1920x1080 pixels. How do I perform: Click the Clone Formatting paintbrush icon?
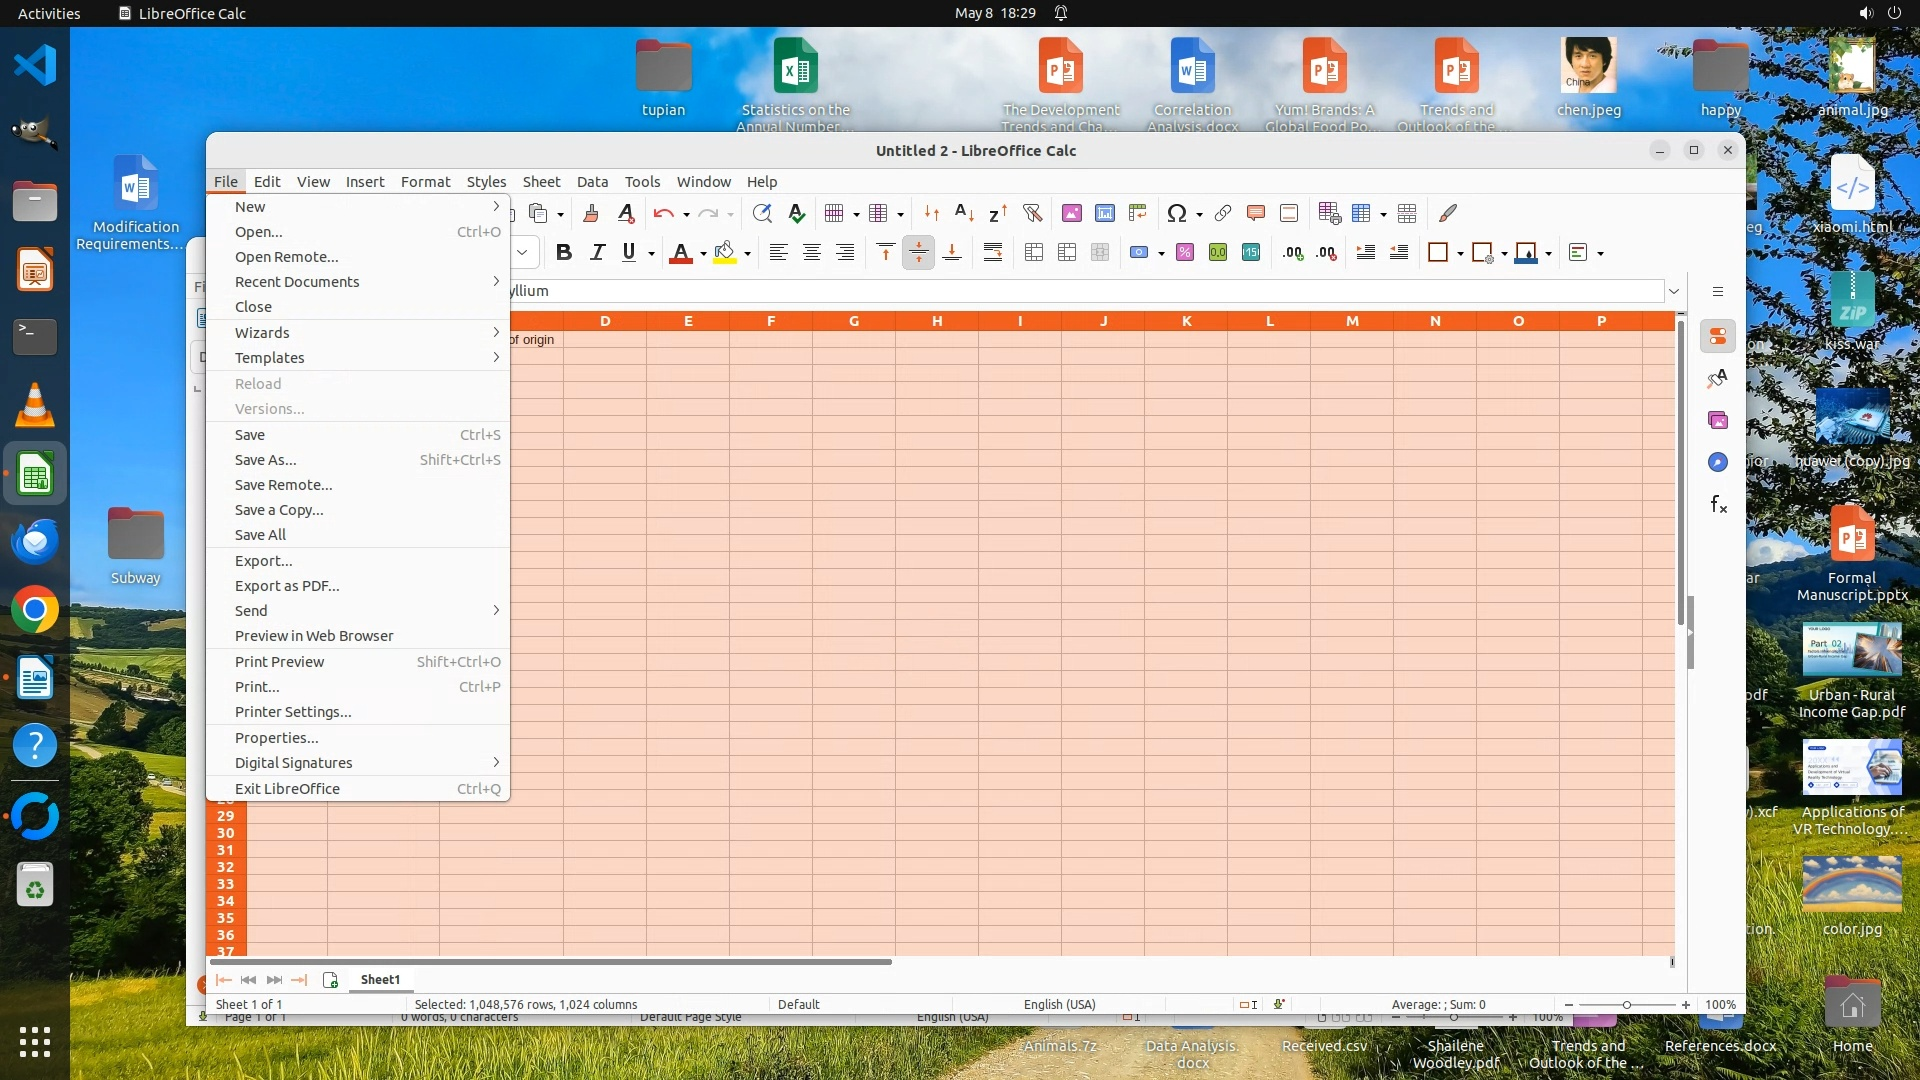(x=591, y=213)
